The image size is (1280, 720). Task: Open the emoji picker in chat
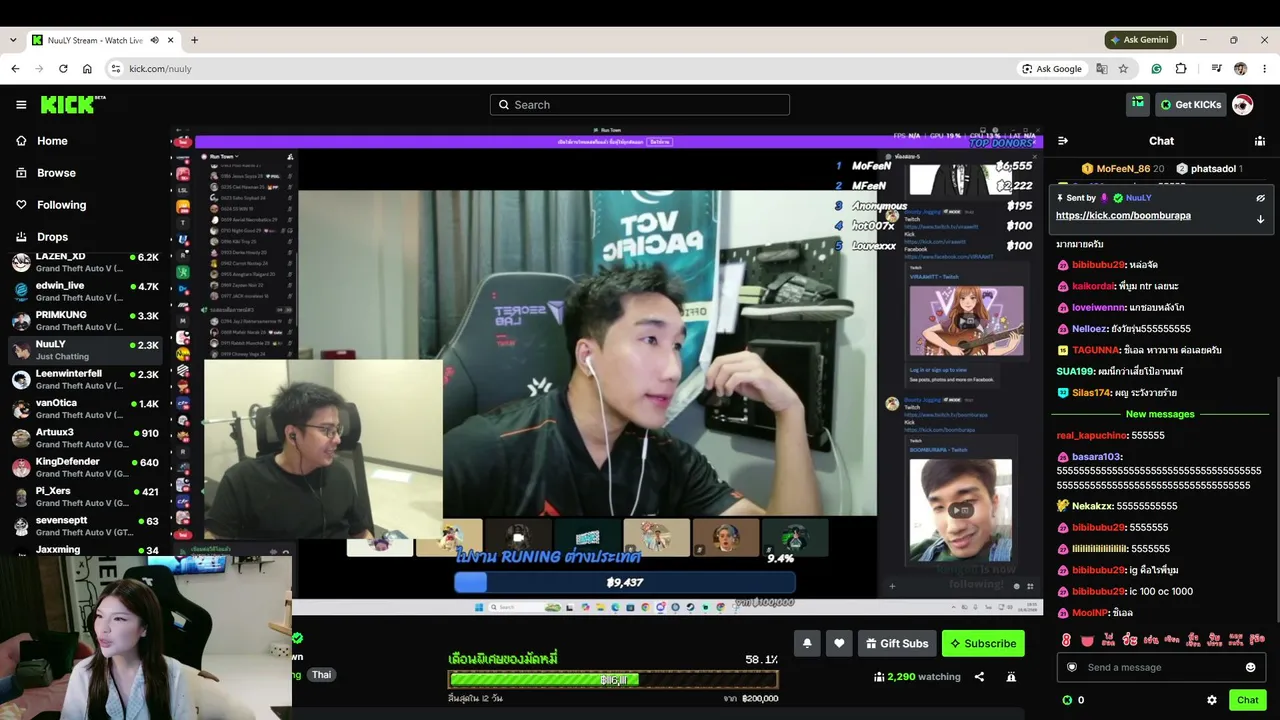pyautogui.click(x=1250, y=667)
